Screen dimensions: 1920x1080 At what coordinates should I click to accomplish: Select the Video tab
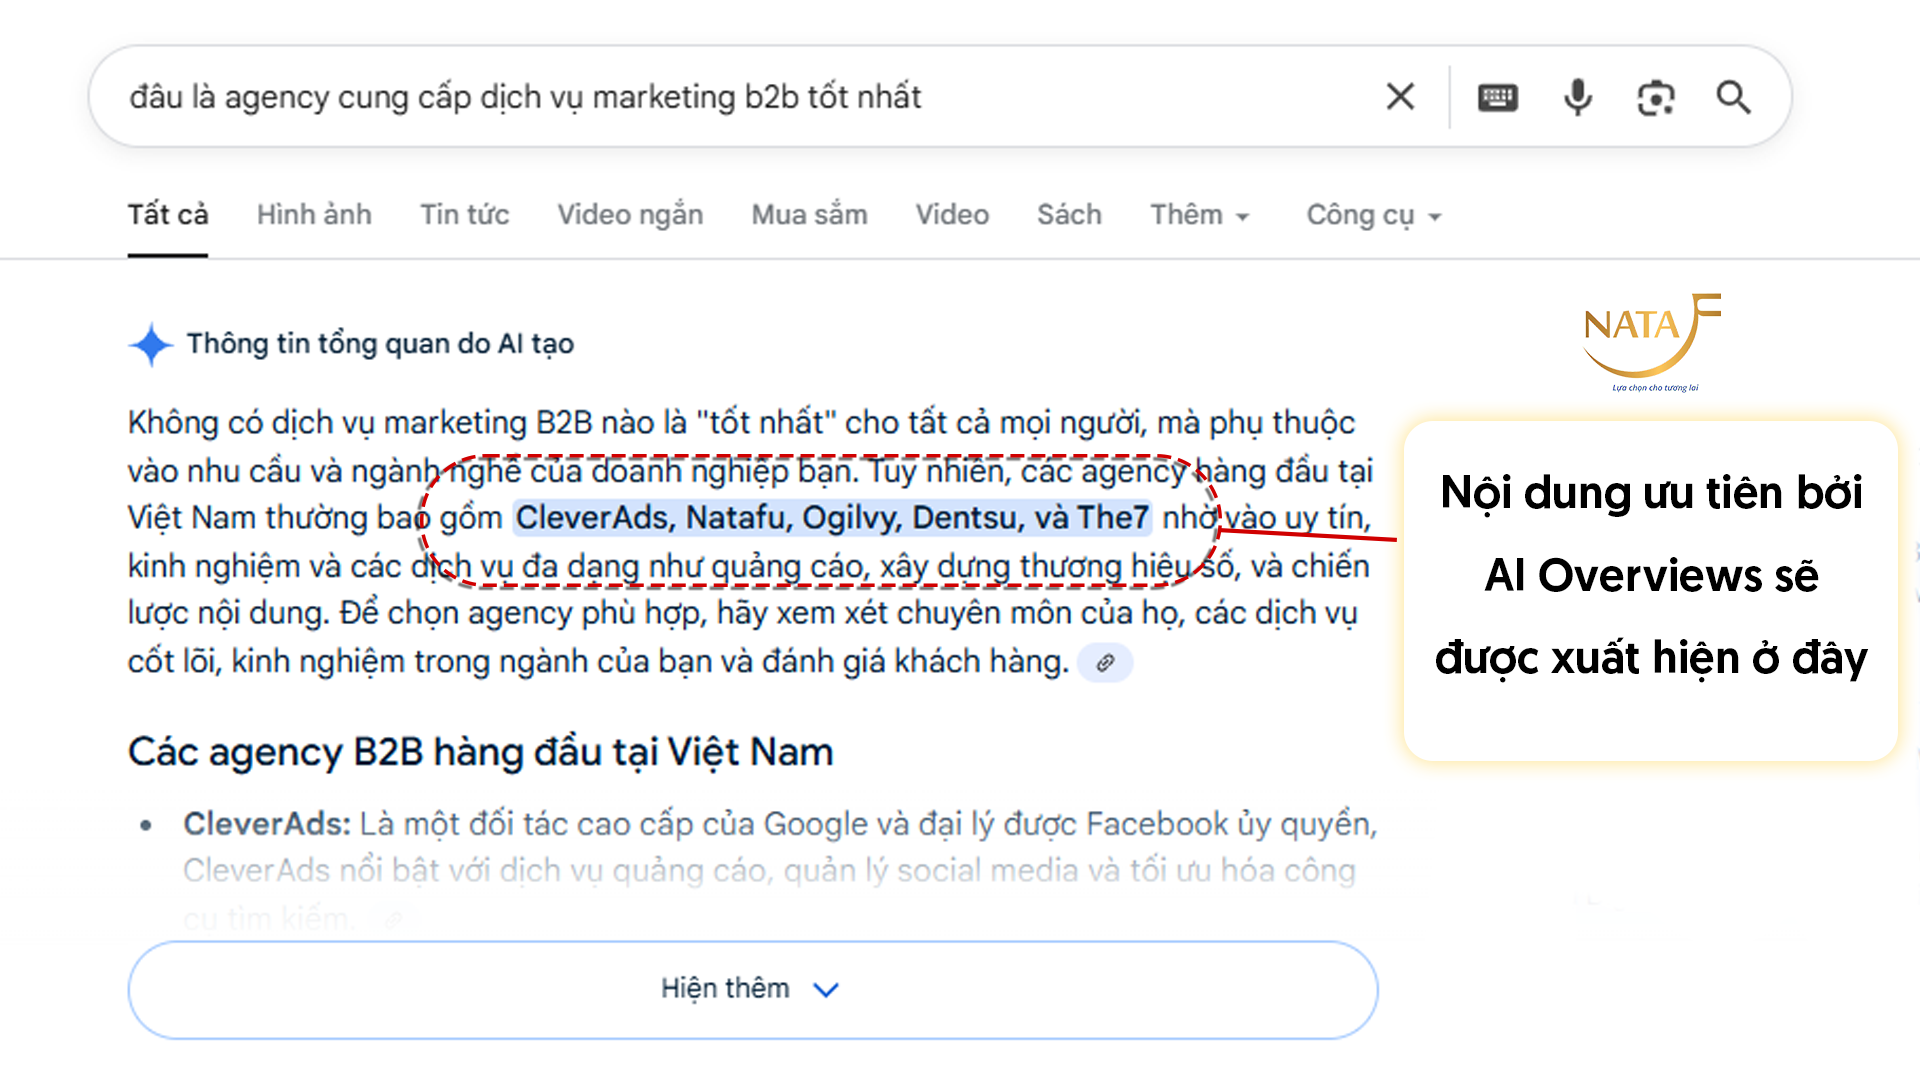(x=952, y=215)
